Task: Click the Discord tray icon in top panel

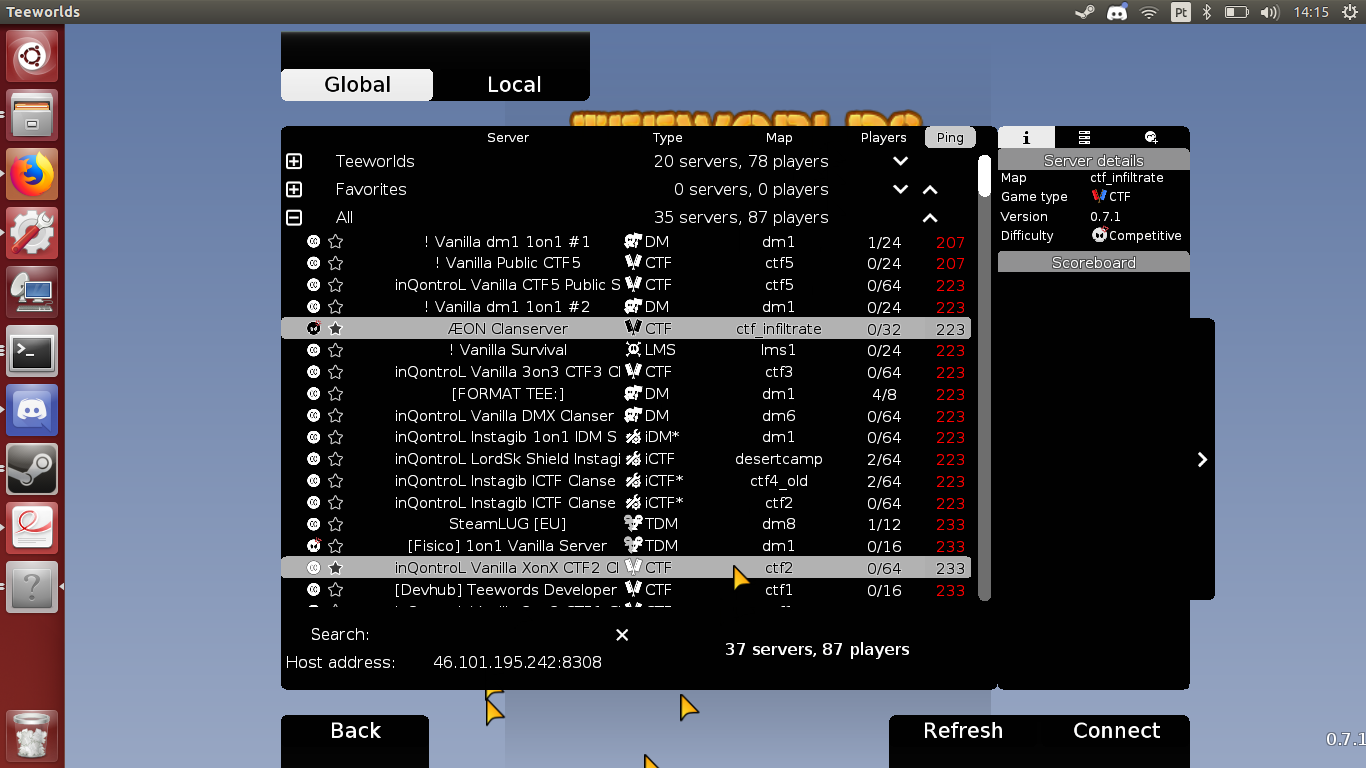Action: coord(1116,12)
